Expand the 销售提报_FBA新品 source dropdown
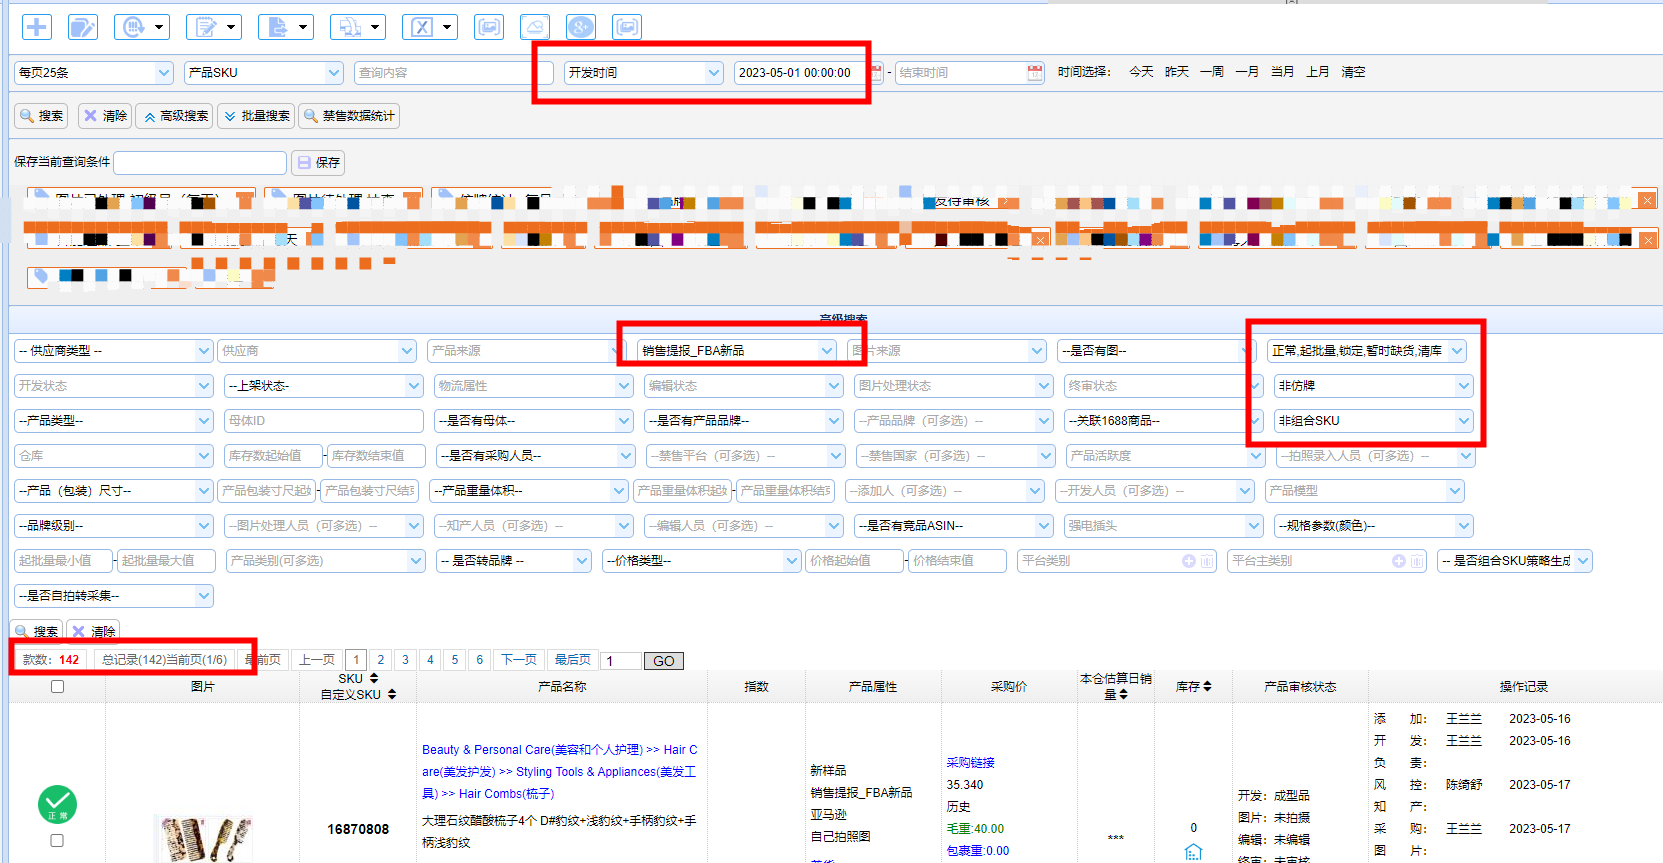1663x863 pixels. [x=737, y=350]
